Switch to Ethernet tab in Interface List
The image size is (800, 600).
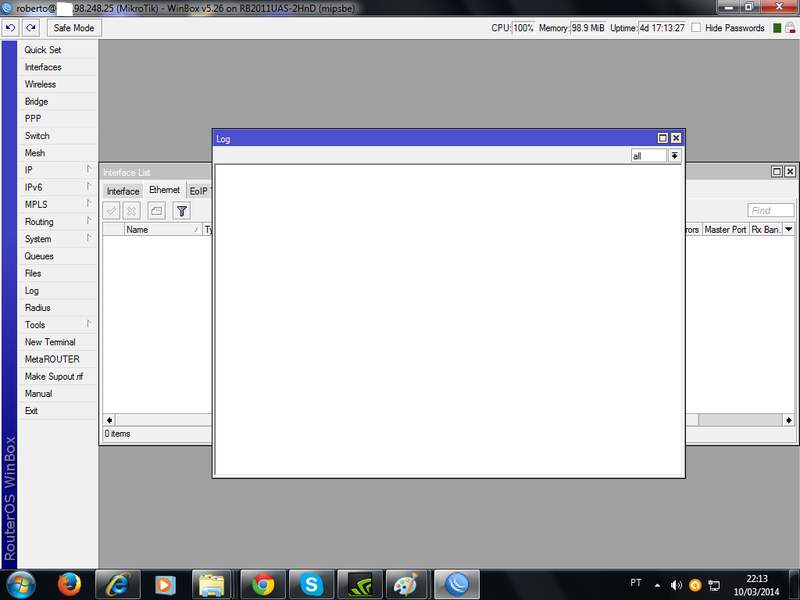(x=164, y=190)
